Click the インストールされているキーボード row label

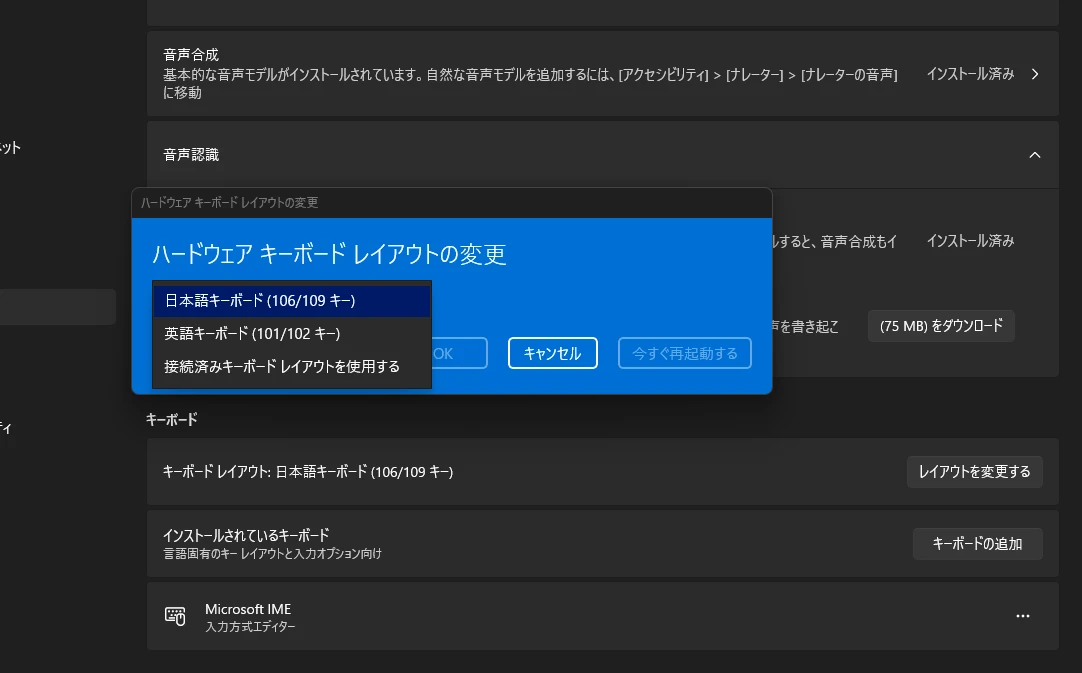click(x=246, y=535)
